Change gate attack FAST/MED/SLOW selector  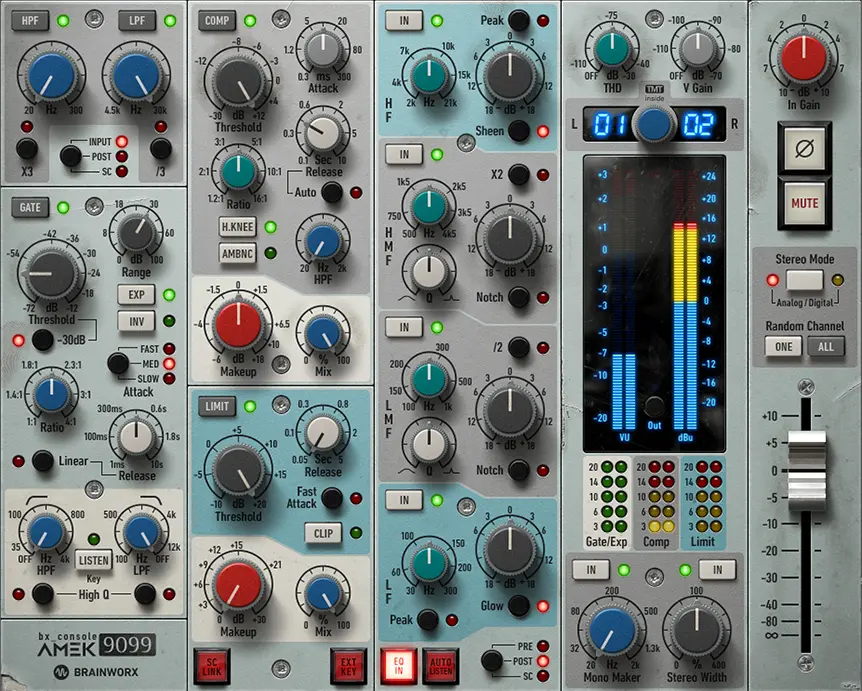point(118,363)
